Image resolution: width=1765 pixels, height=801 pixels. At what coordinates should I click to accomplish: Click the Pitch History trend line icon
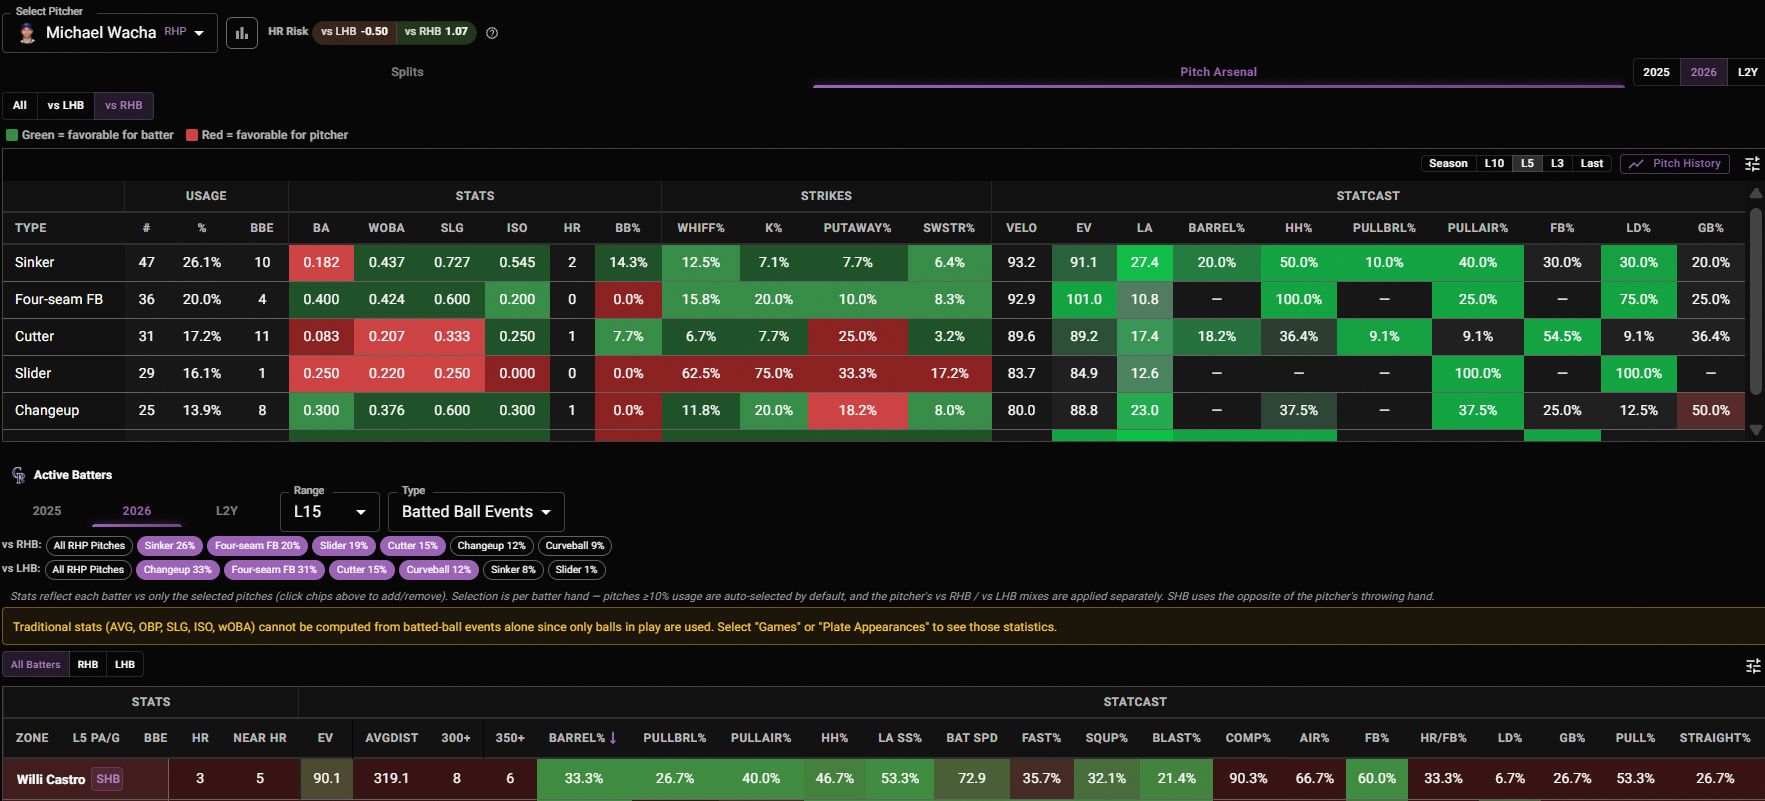point(1636,164)
